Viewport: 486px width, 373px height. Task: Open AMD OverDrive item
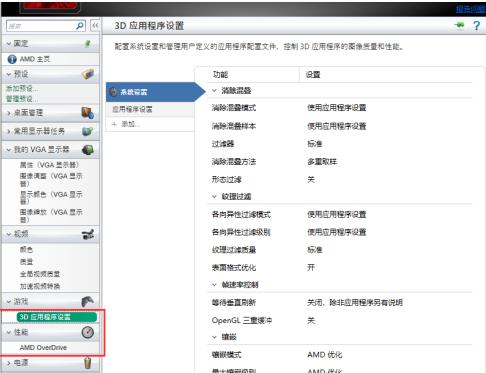(x=43, y=348)
